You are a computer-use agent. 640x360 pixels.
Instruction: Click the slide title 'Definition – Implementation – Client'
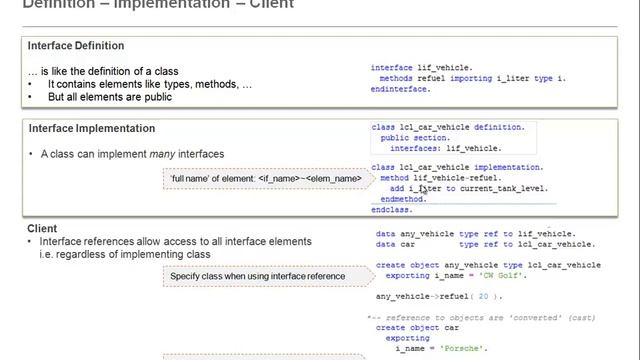point(158,4)
